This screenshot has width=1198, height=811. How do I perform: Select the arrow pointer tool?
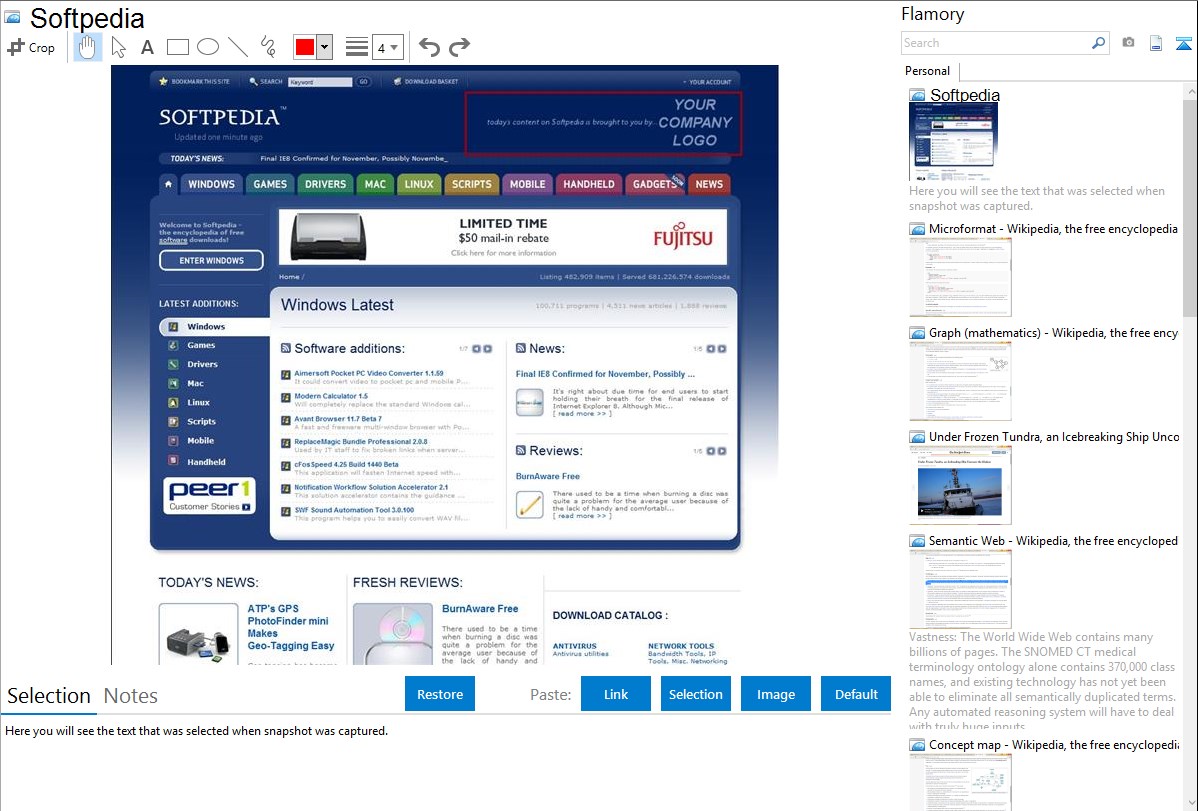(x=118, y=47)
